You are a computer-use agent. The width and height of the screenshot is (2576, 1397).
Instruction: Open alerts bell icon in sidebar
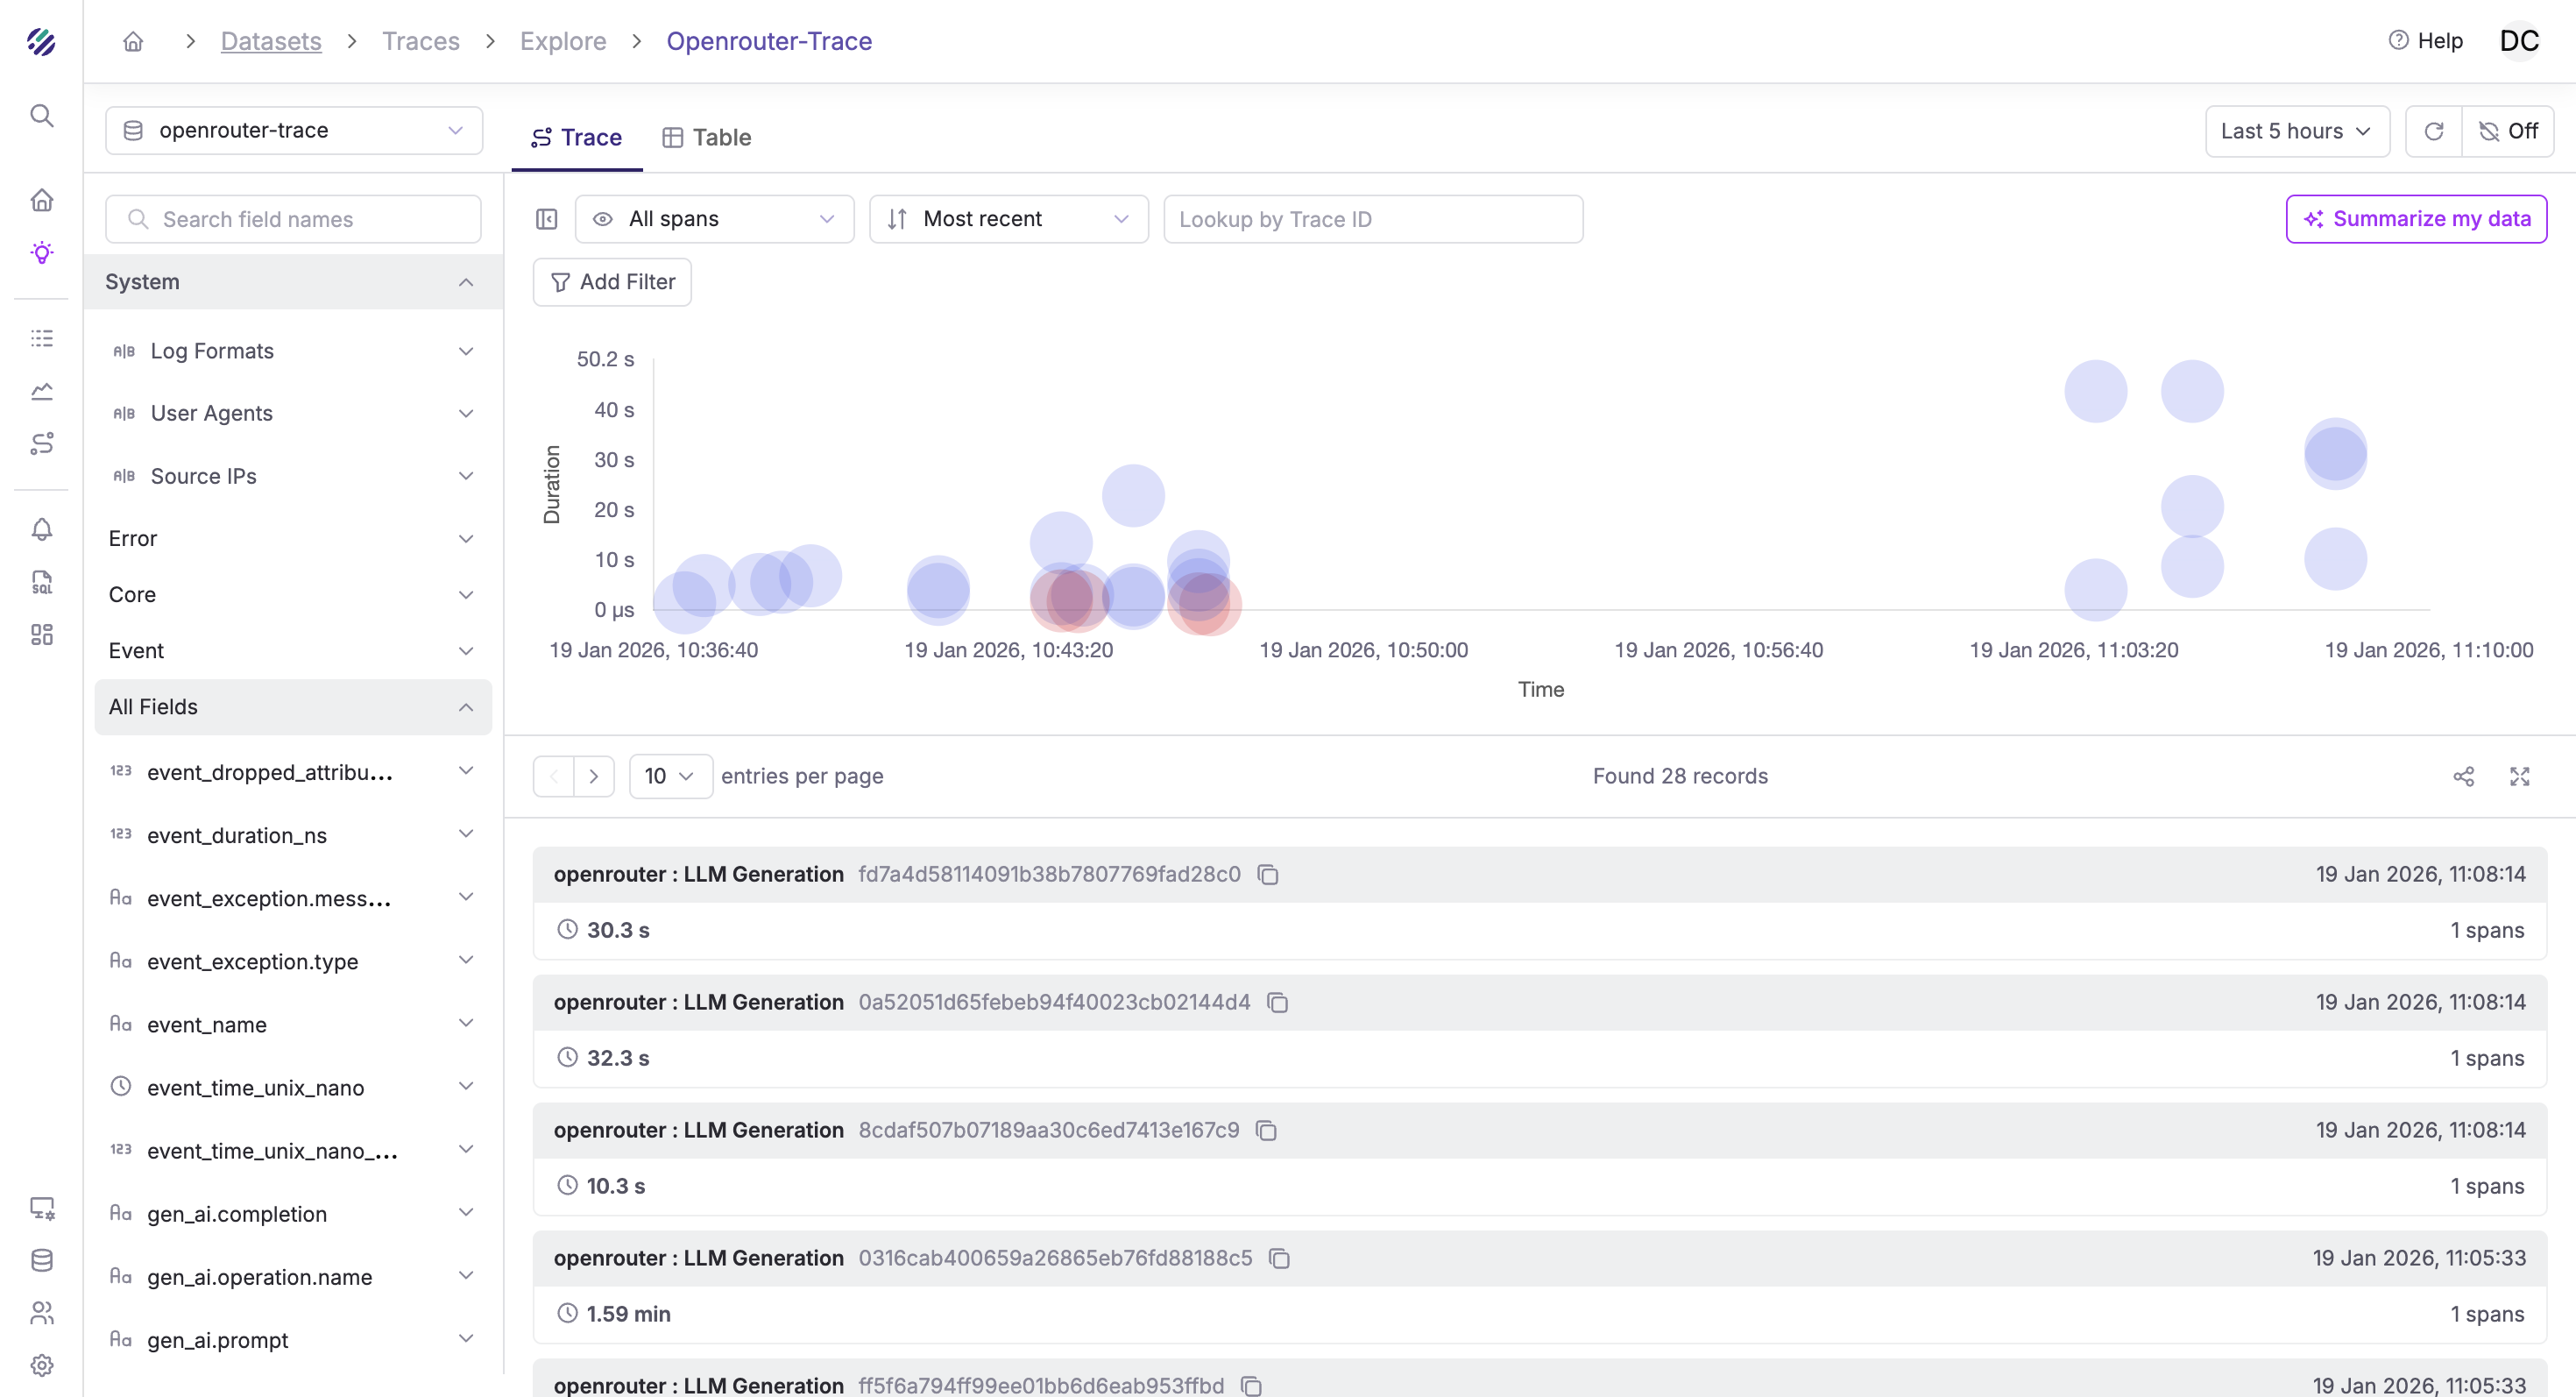point(41,529)
